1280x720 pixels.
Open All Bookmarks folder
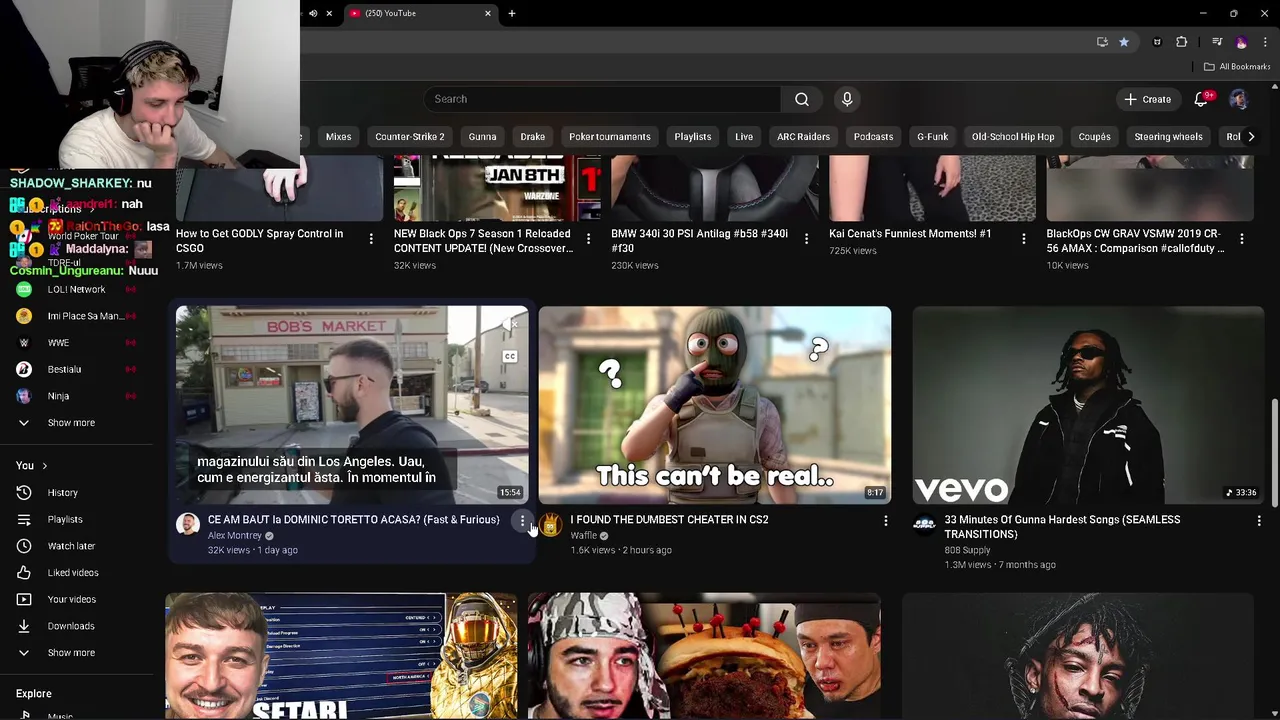point(1237,67)
